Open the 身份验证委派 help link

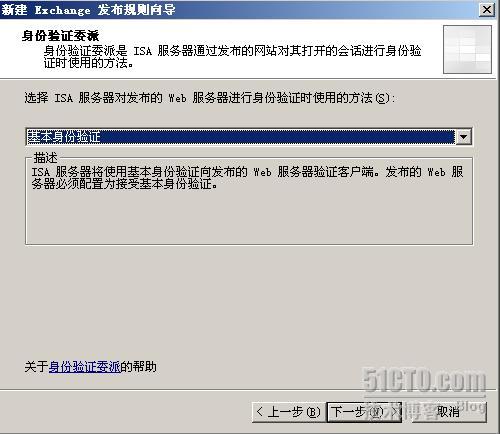[x=84, y=367]
